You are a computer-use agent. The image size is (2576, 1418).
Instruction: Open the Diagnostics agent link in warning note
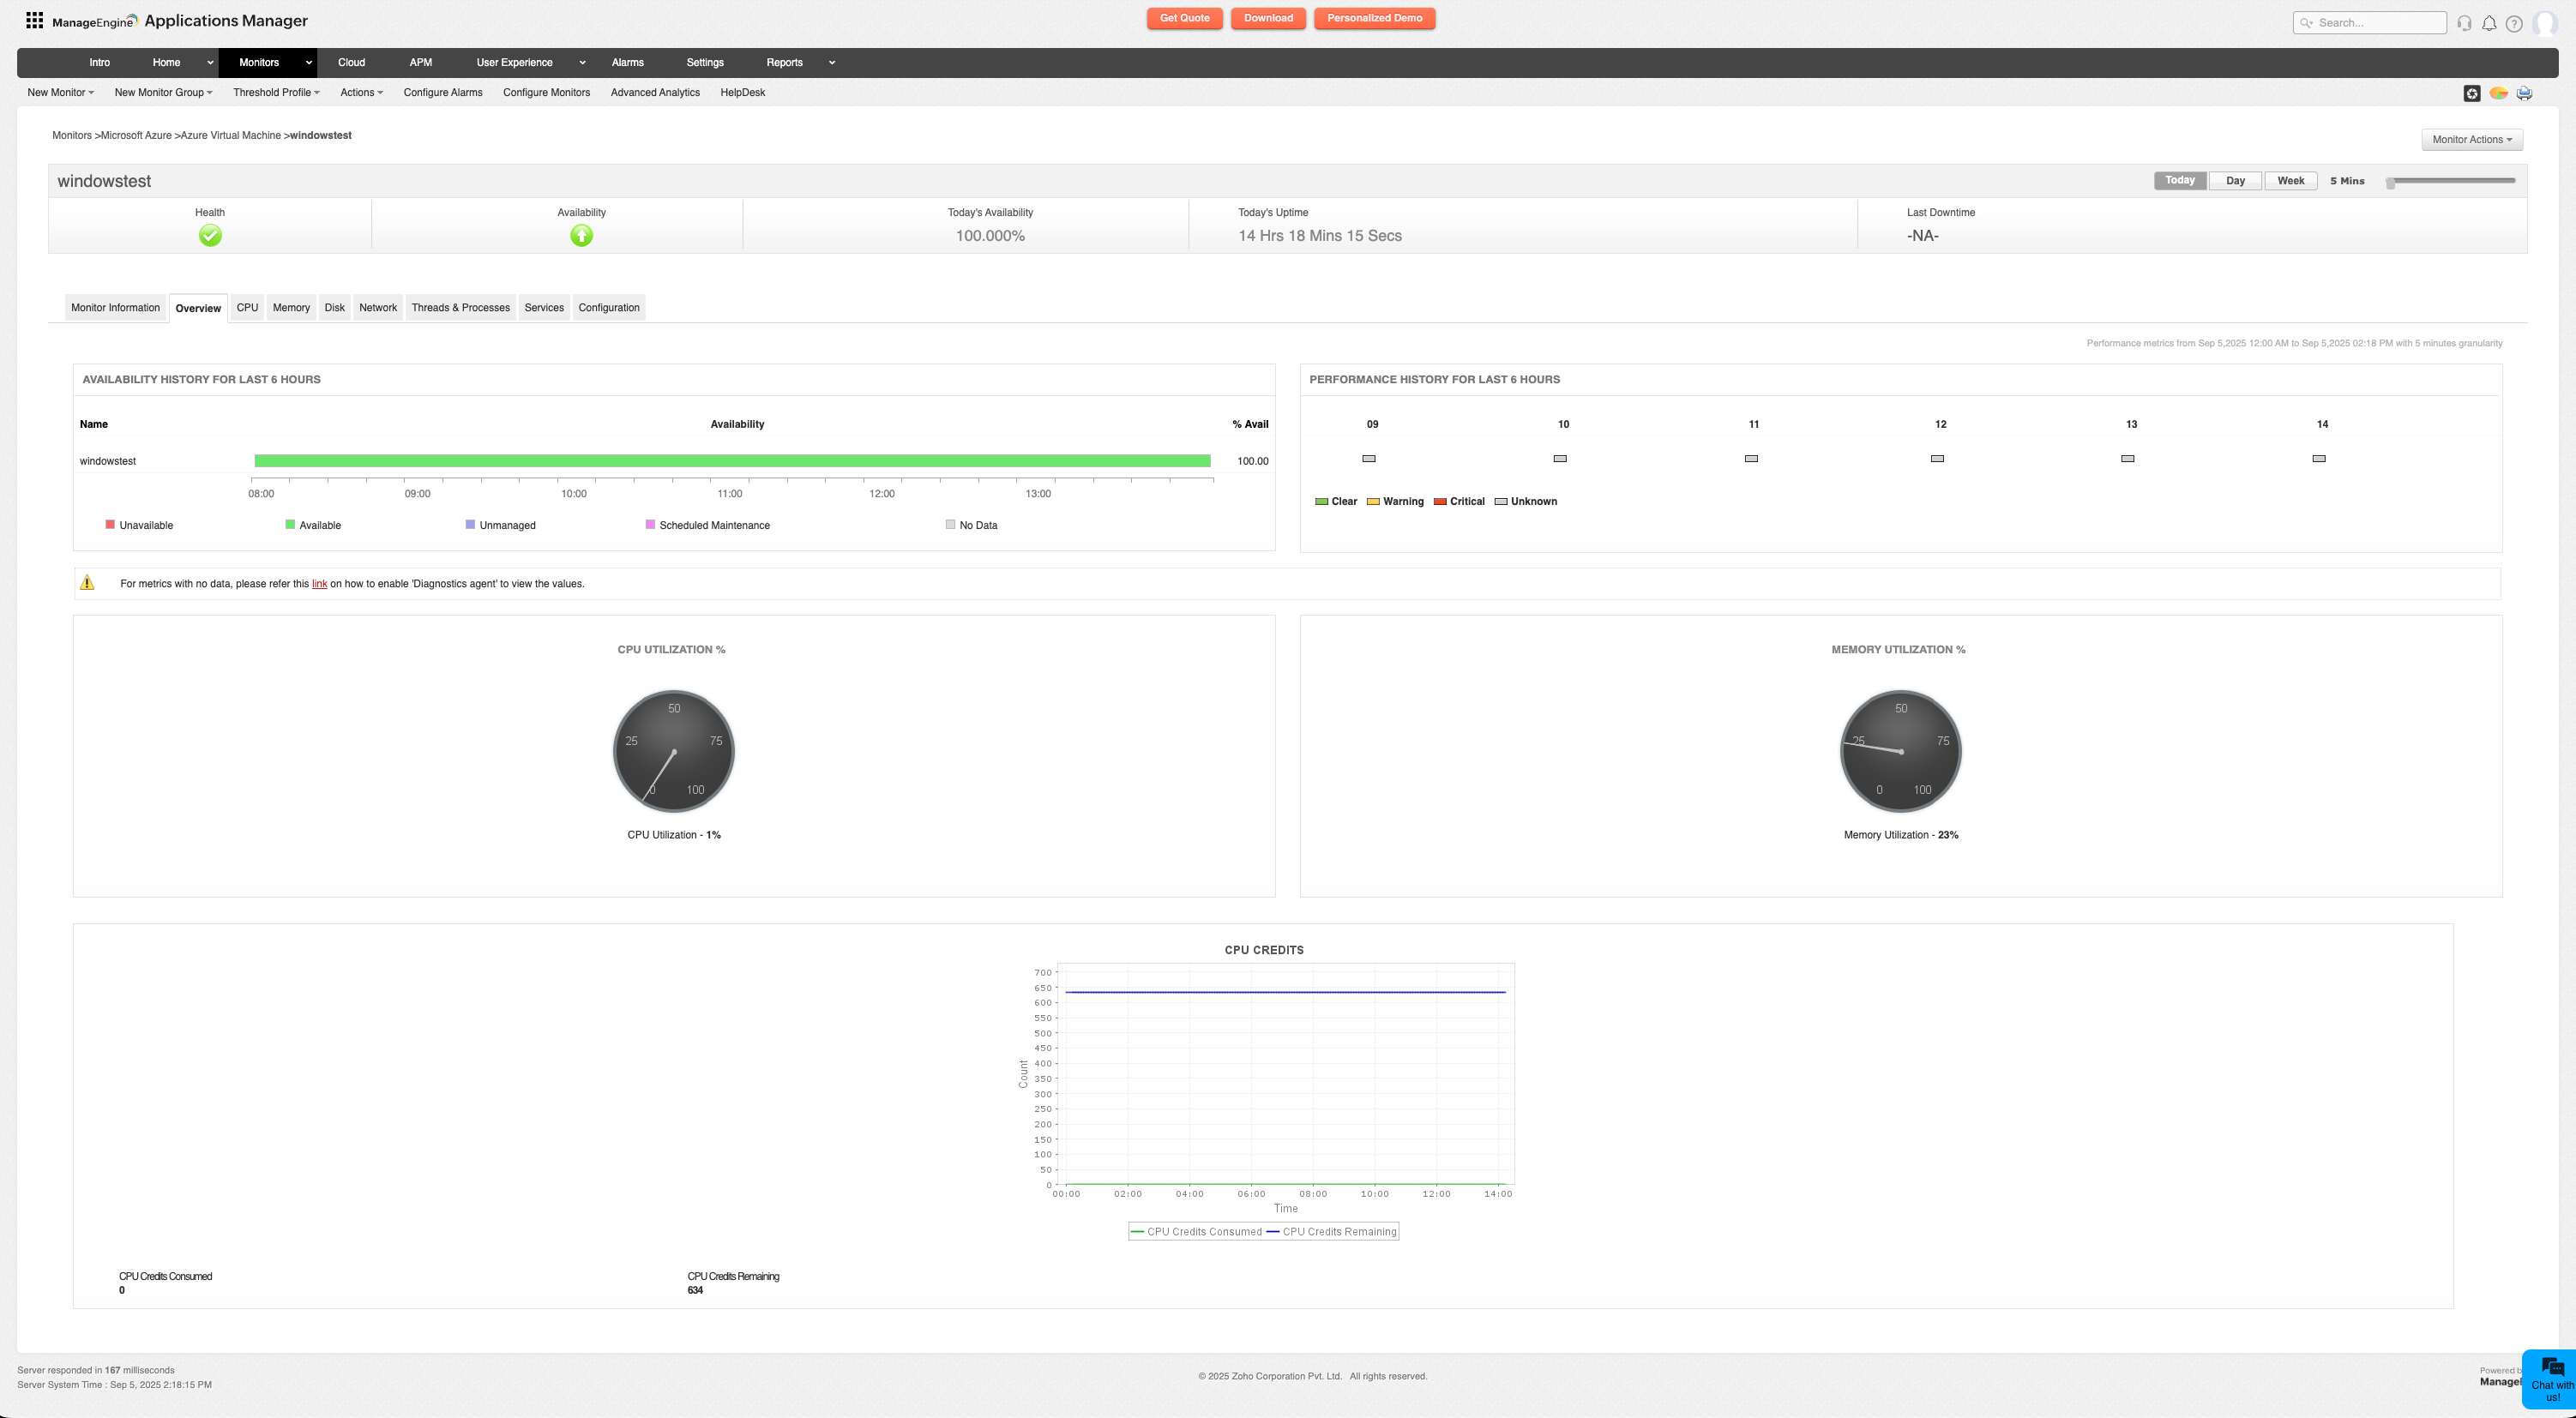318,584
